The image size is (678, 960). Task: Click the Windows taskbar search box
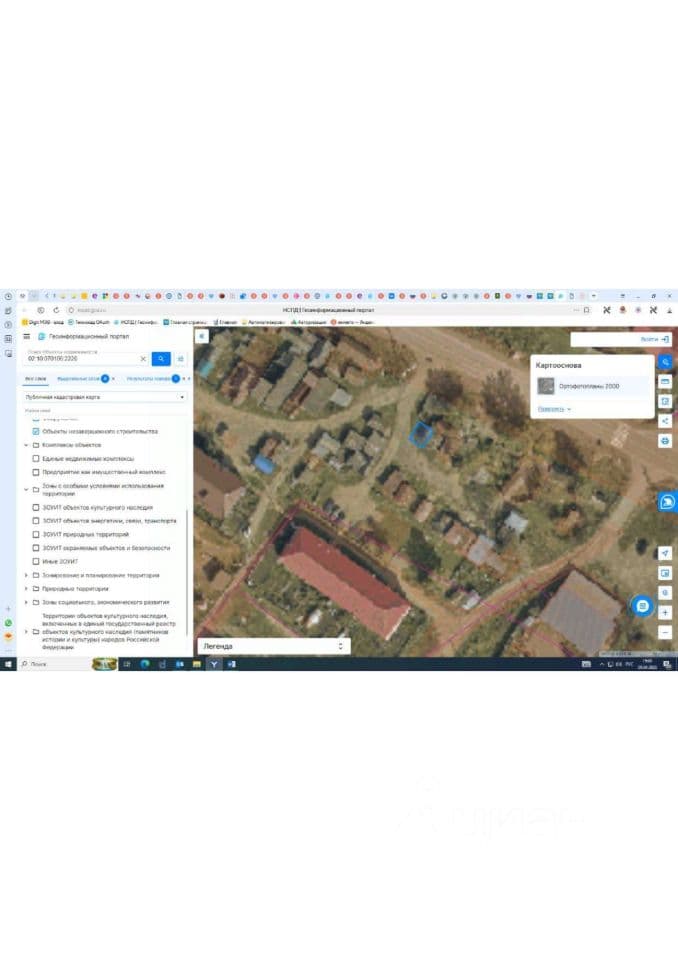[55, 664]
